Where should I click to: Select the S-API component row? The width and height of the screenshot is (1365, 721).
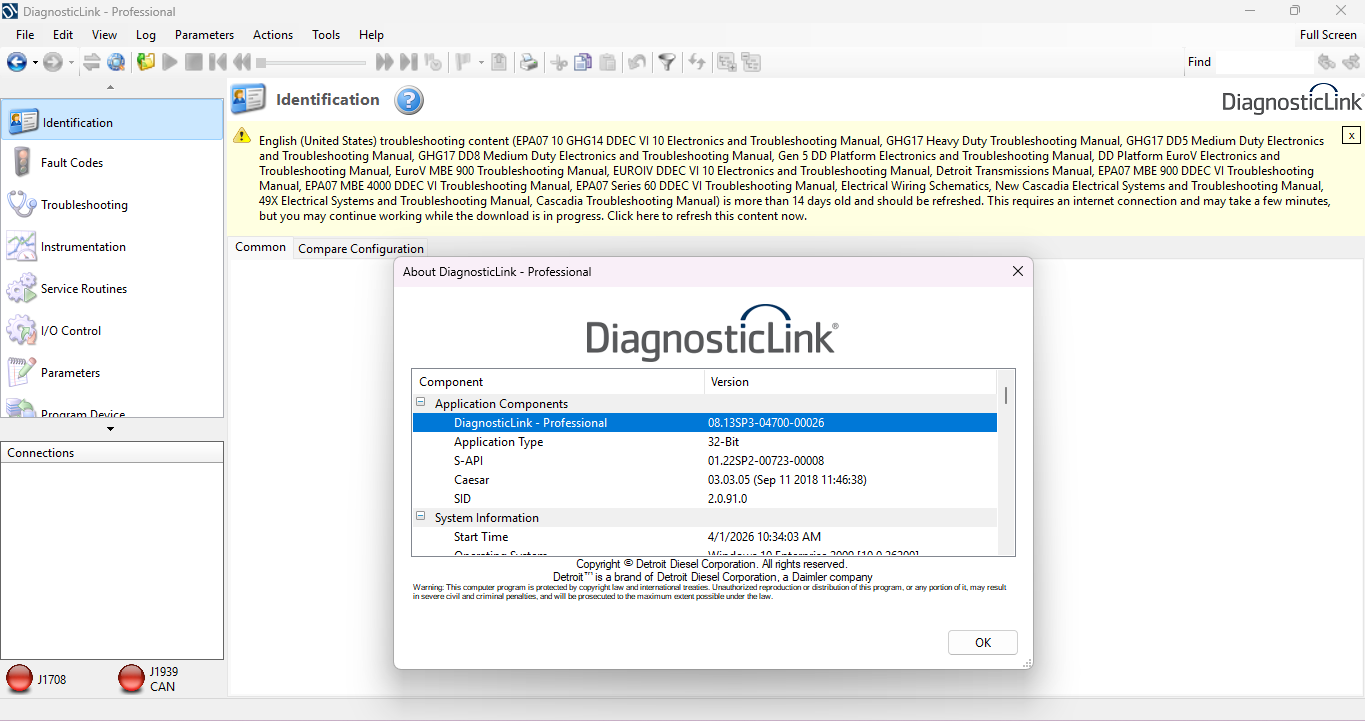[x=705, y=461]
